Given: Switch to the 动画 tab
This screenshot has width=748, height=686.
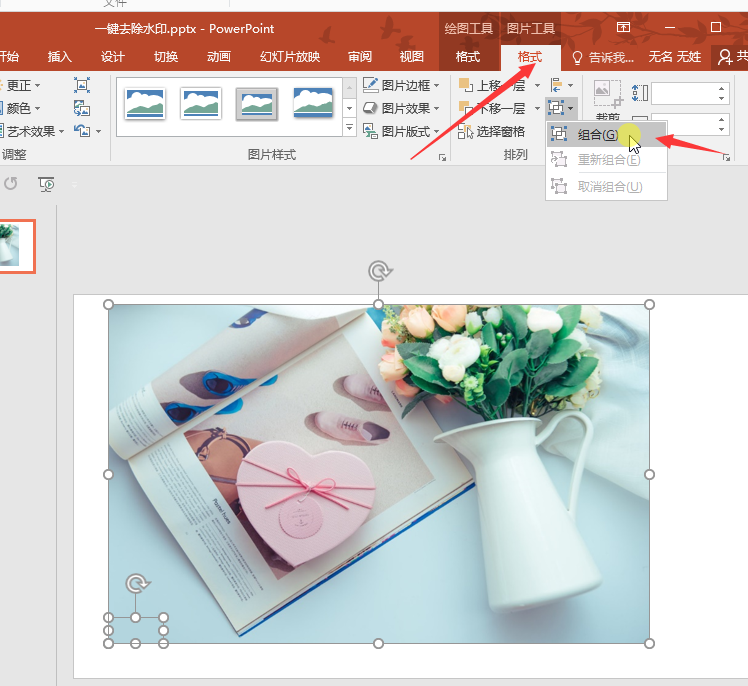Looking at the screenshot, I should pos(218,57).
